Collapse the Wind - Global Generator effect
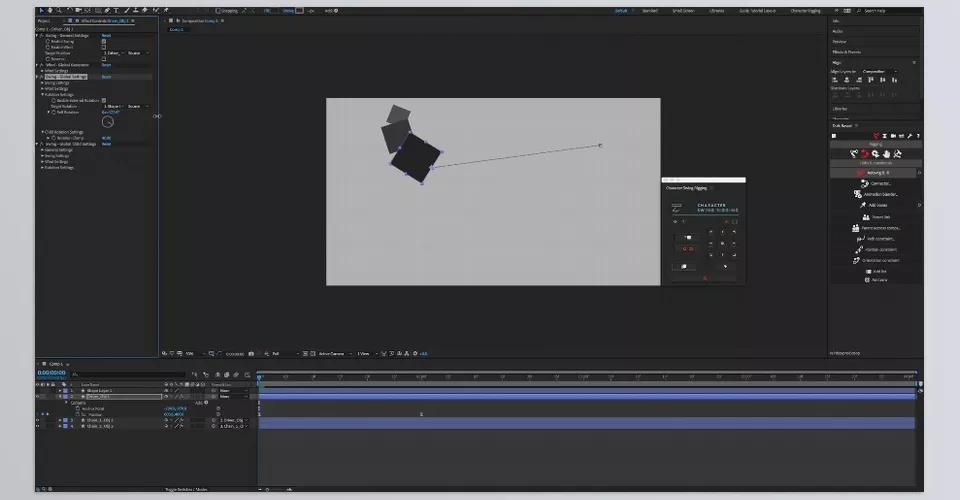This screenshot has width=960, height=500. 37,65
